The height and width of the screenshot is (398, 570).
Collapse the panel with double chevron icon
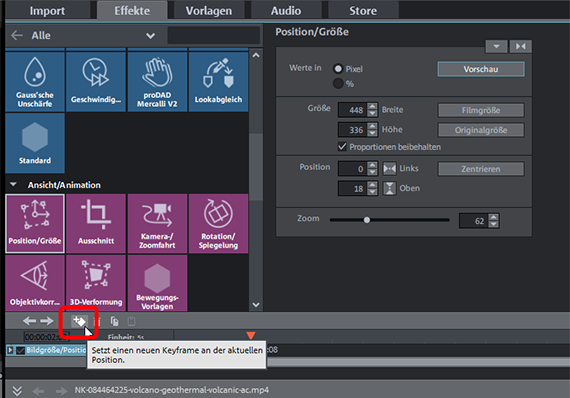click(x=17, y=391)
